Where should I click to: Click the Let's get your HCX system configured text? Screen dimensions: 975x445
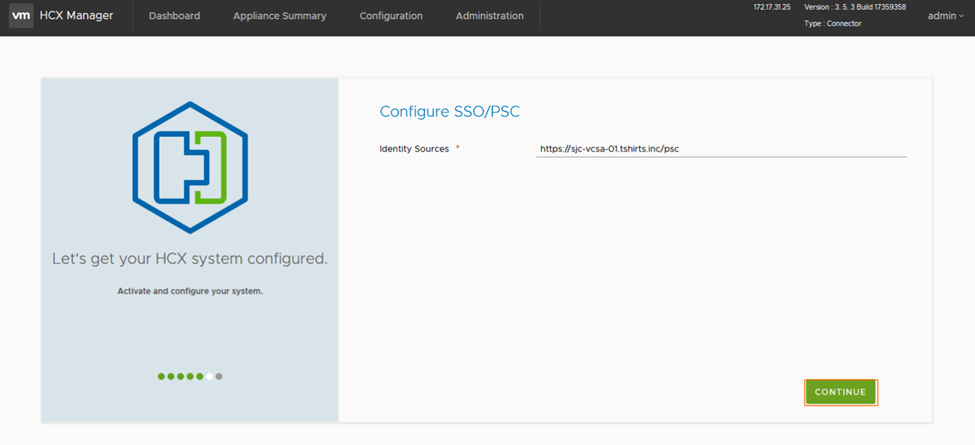click(x=190, y=259)
